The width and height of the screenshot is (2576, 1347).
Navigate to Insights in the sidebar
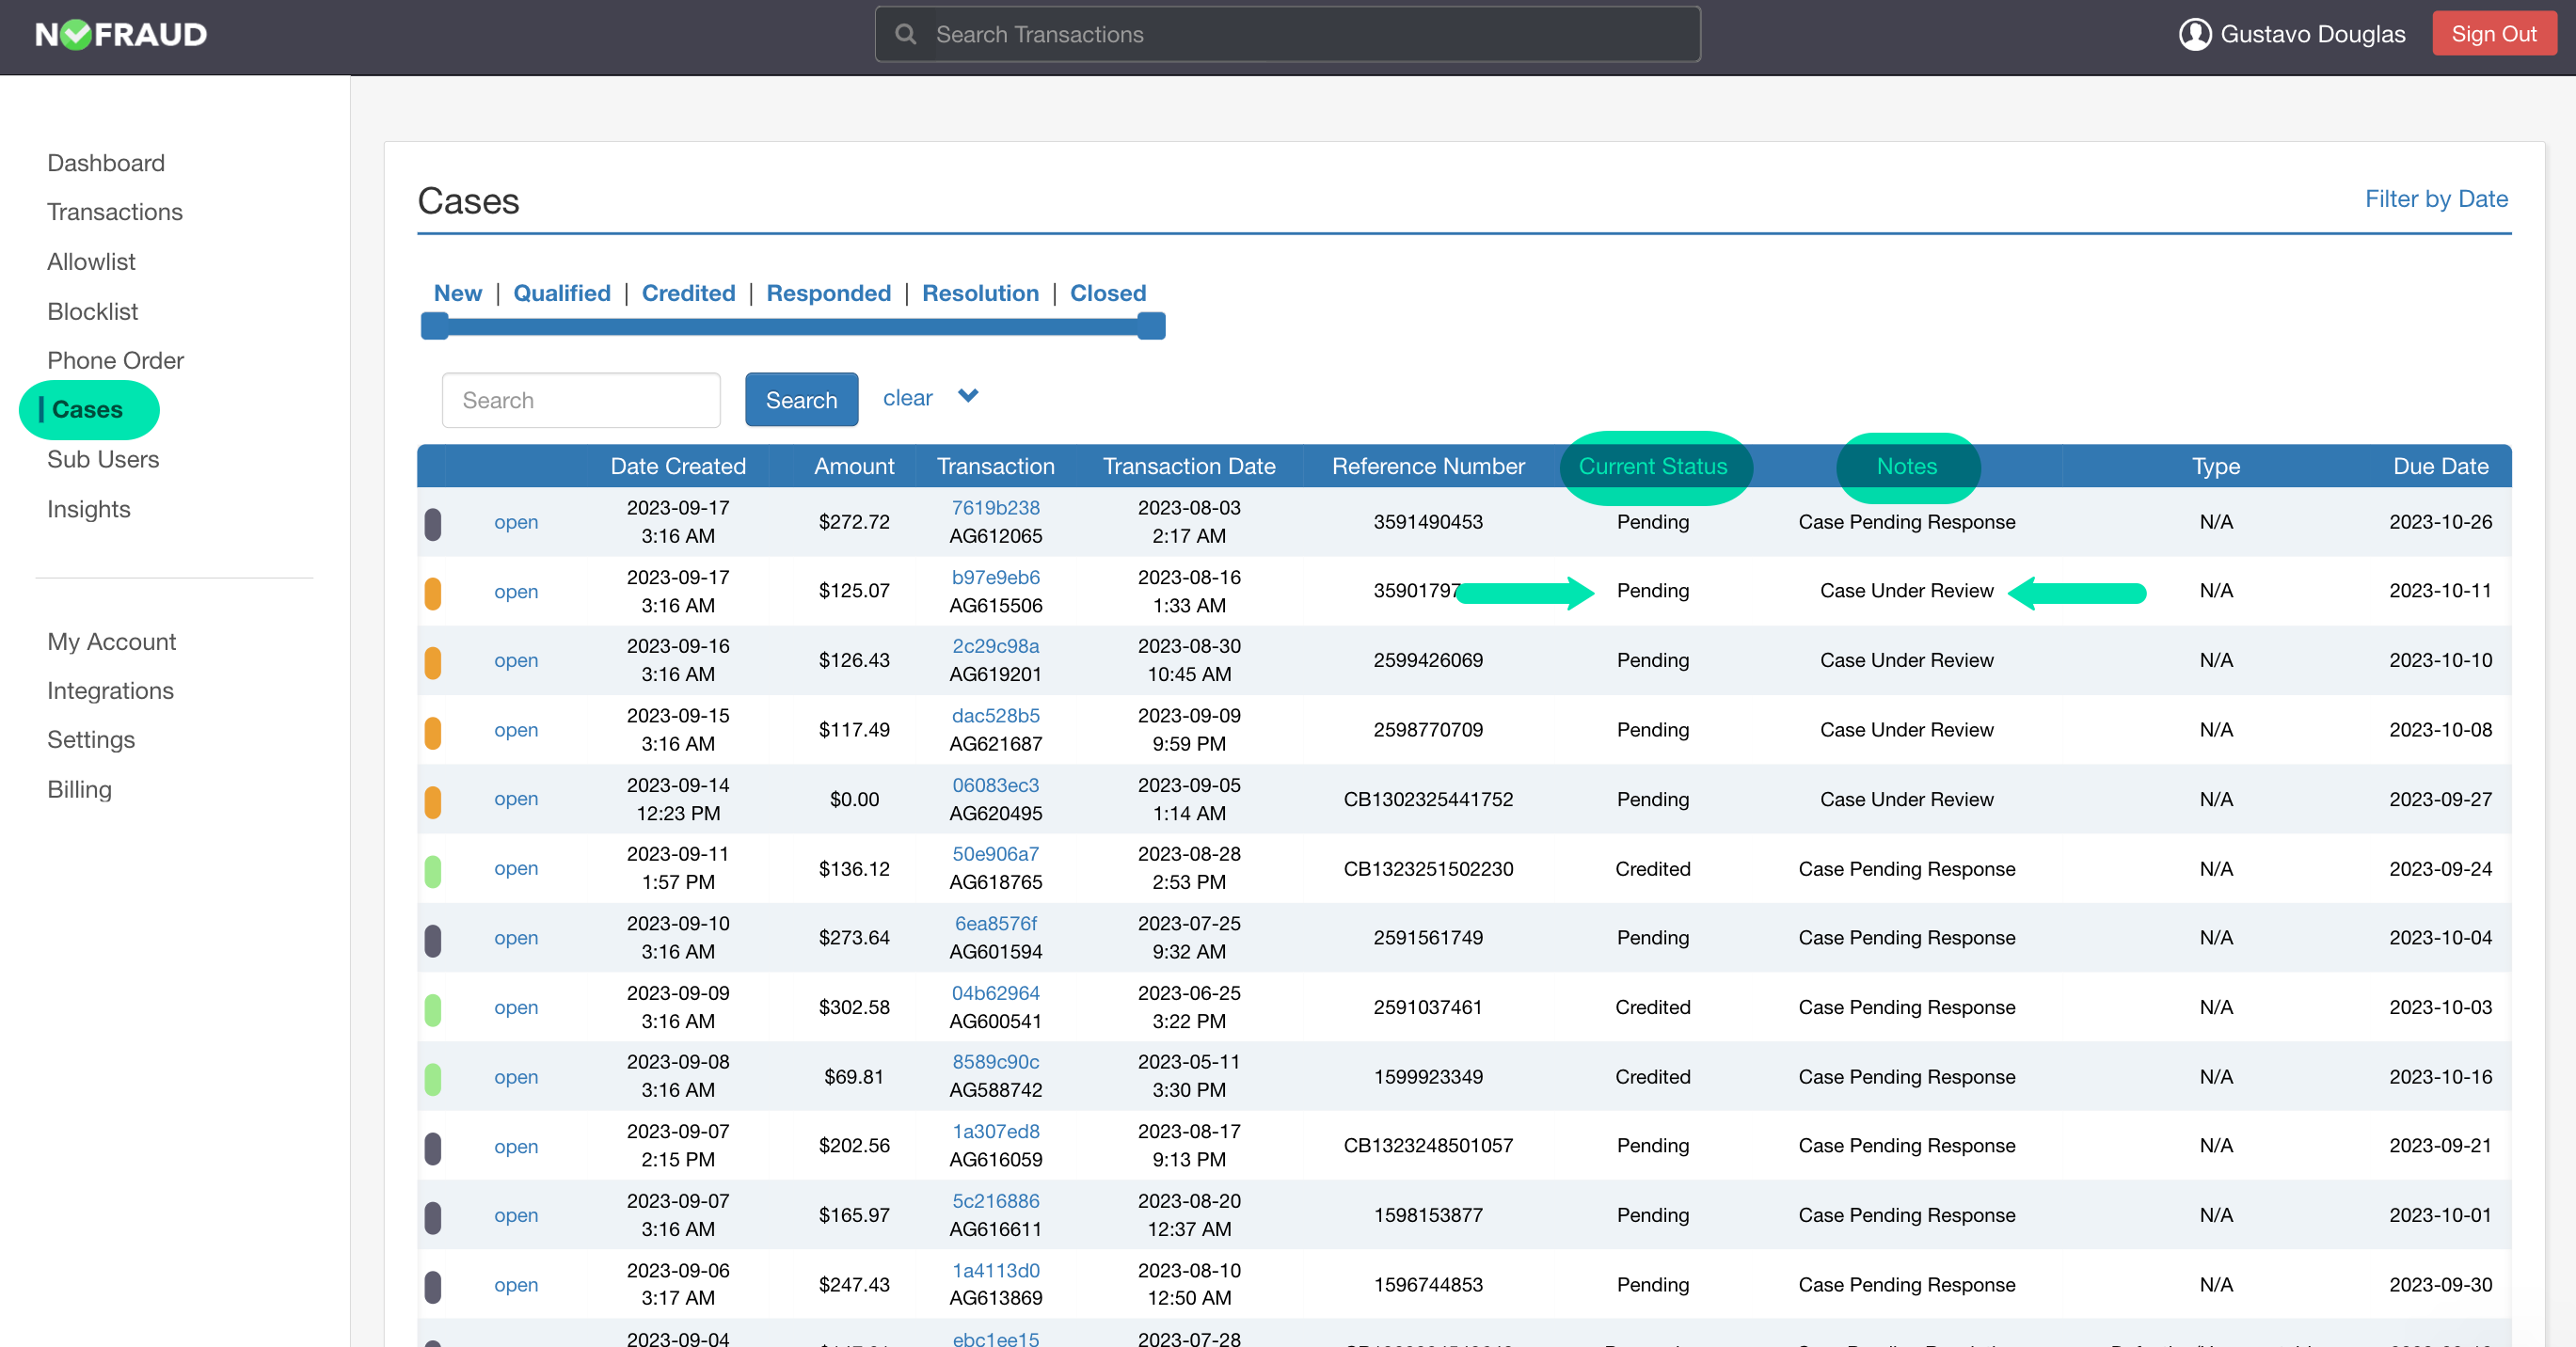88,509
